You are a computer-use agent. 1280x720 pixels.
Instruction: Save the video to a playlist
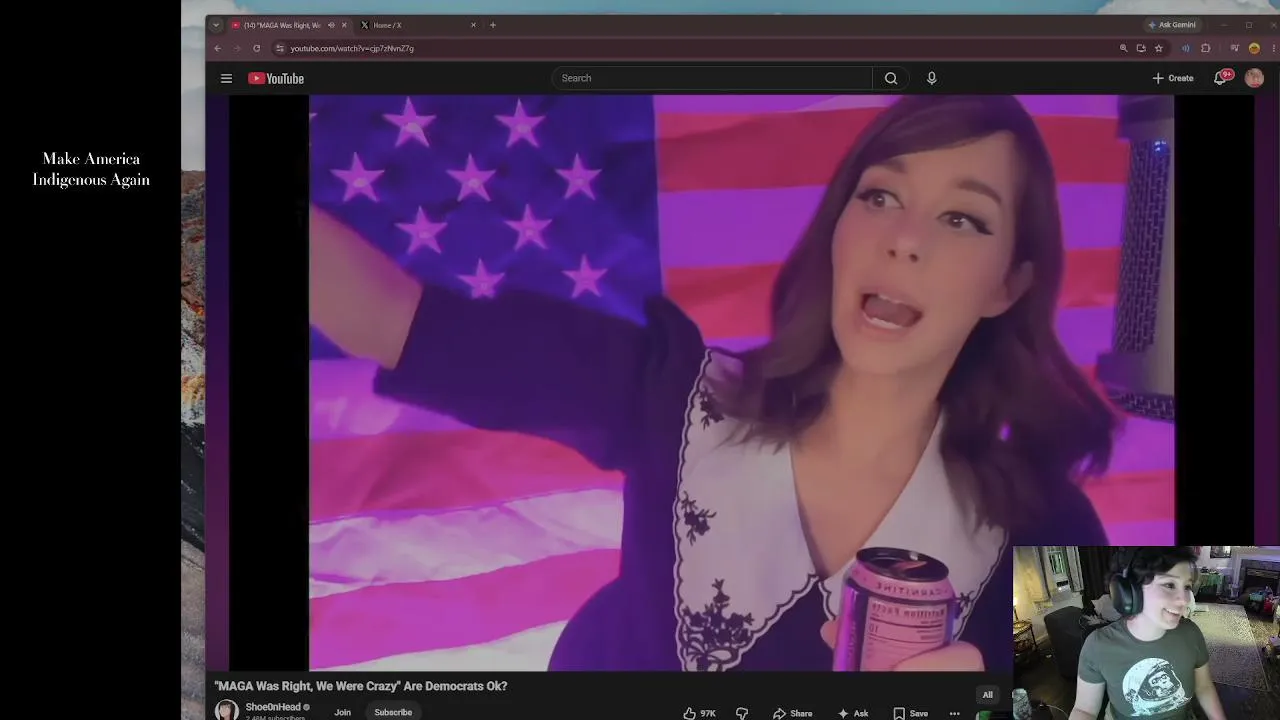[x=911, y=713]
